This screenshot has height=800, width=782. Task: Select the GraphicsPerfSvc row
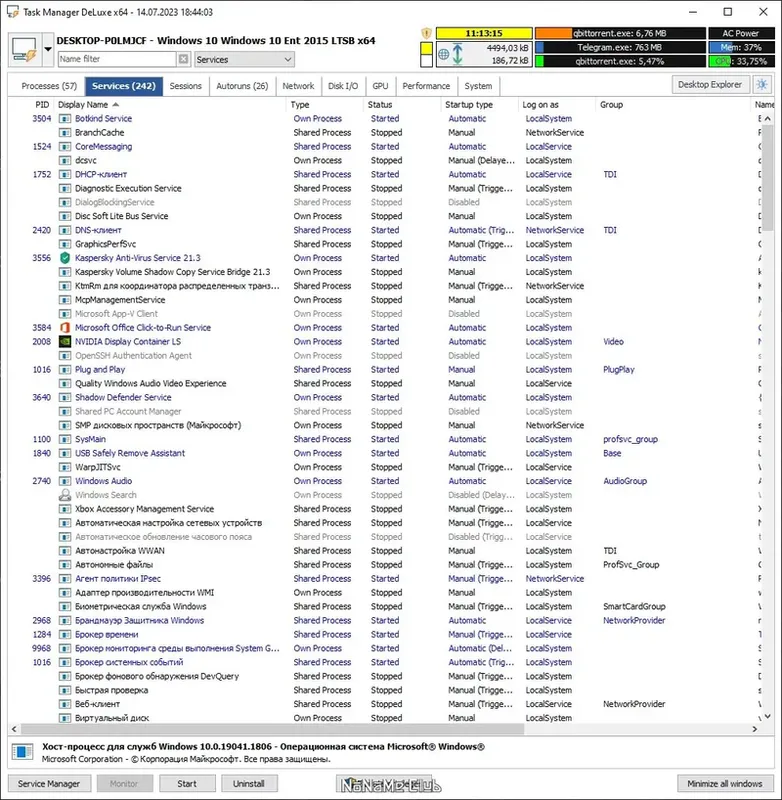[383, 244]
